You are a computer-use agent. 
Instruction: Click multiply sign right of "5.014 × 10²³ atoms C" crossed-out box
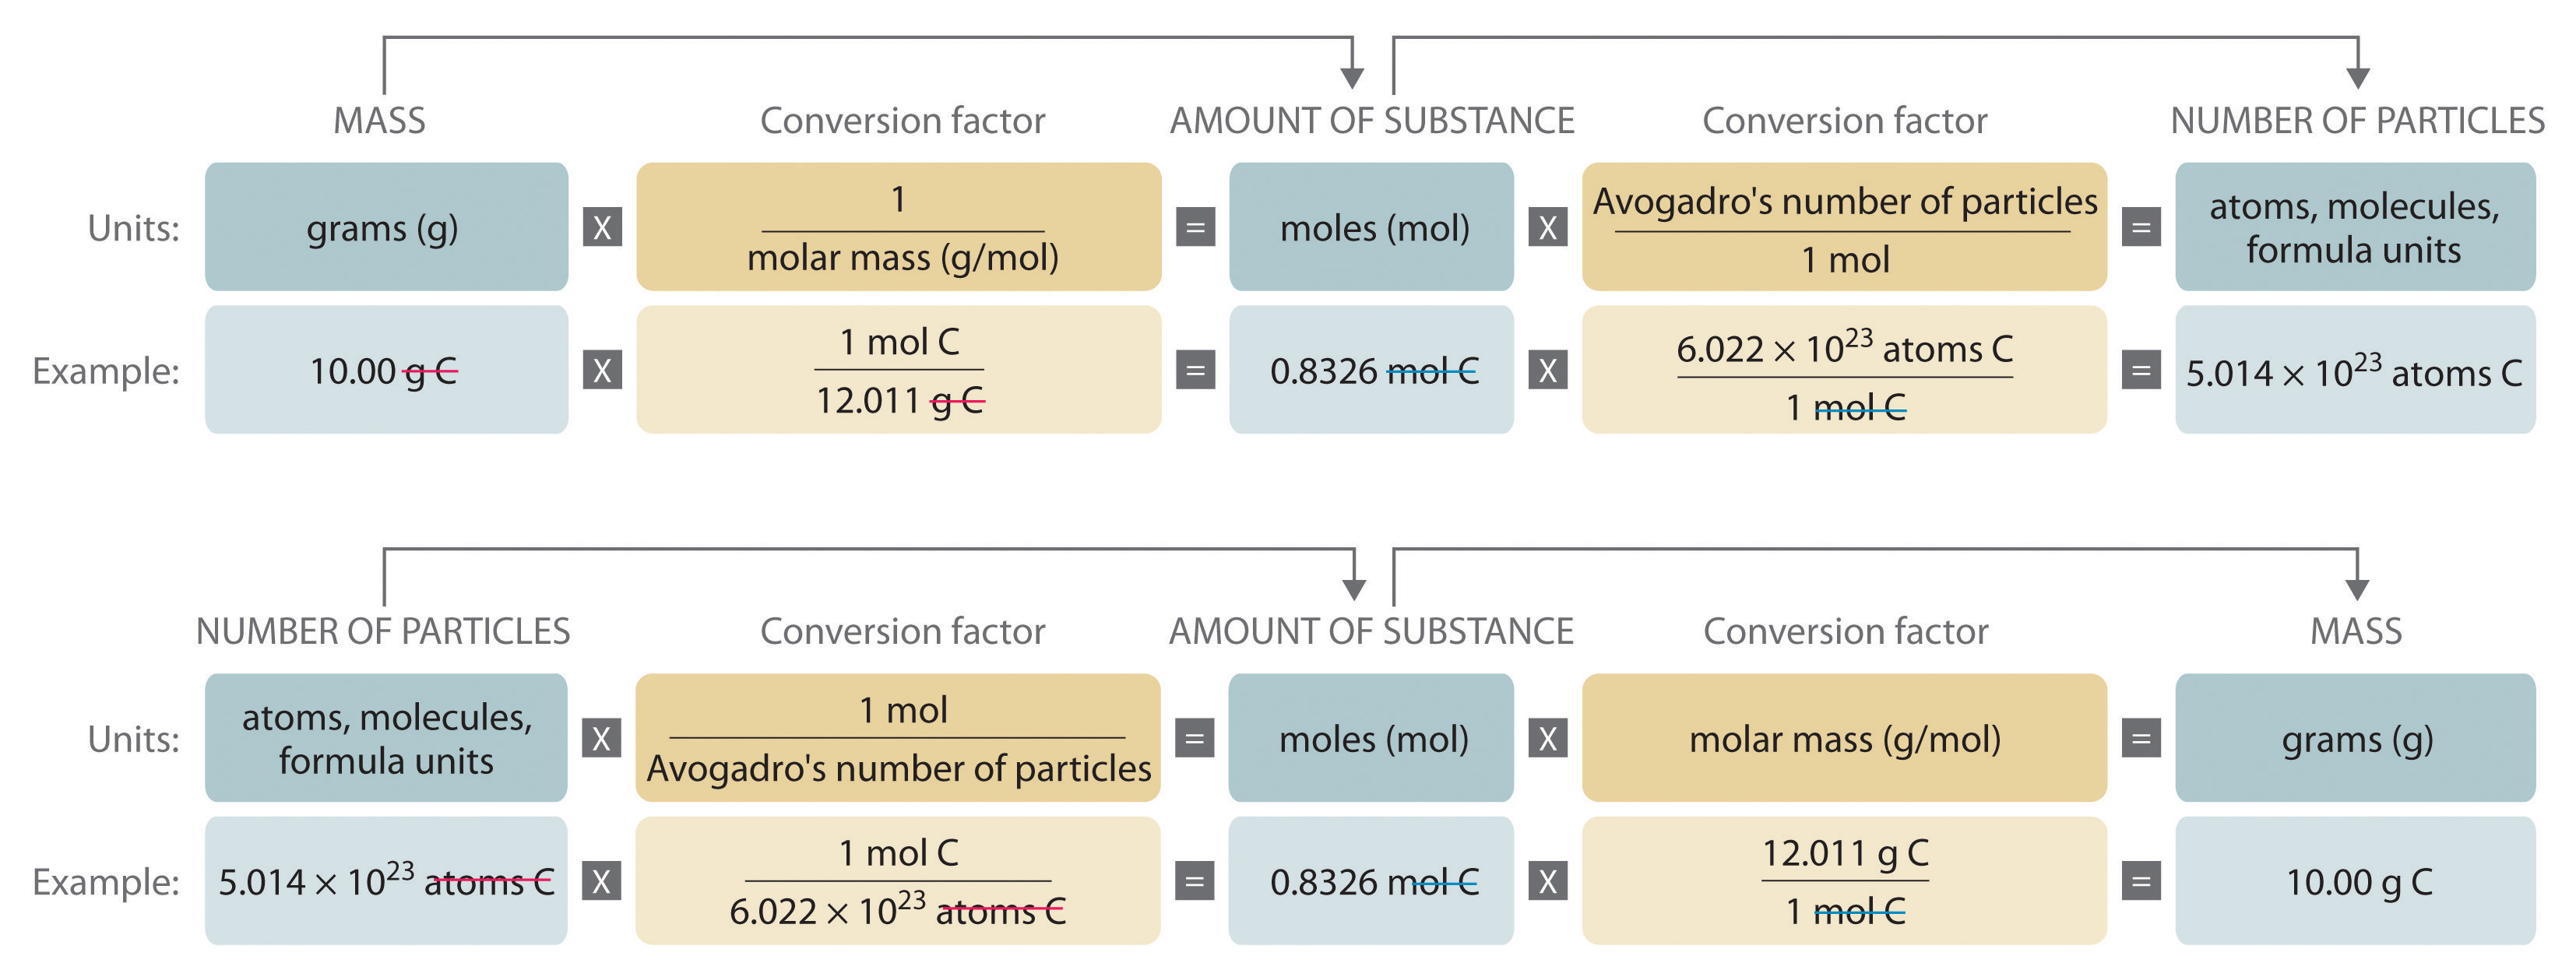(x=601, y=881)
